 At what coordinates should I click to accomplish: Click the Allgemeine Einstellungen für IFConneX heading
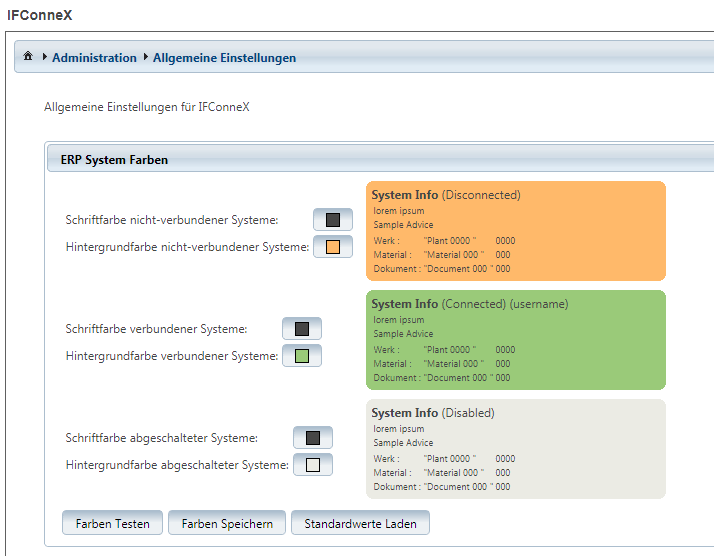(x=146, y=106)
